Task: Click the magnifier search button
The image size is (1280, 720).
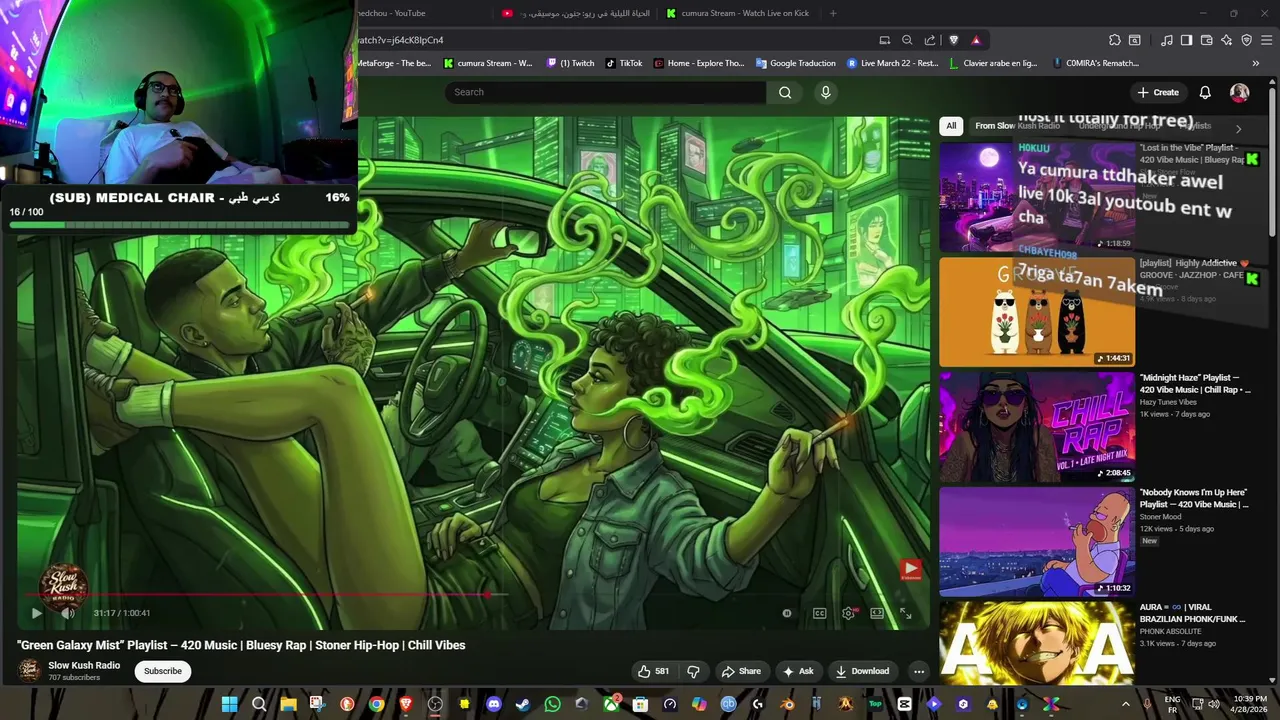Action: 785,92
